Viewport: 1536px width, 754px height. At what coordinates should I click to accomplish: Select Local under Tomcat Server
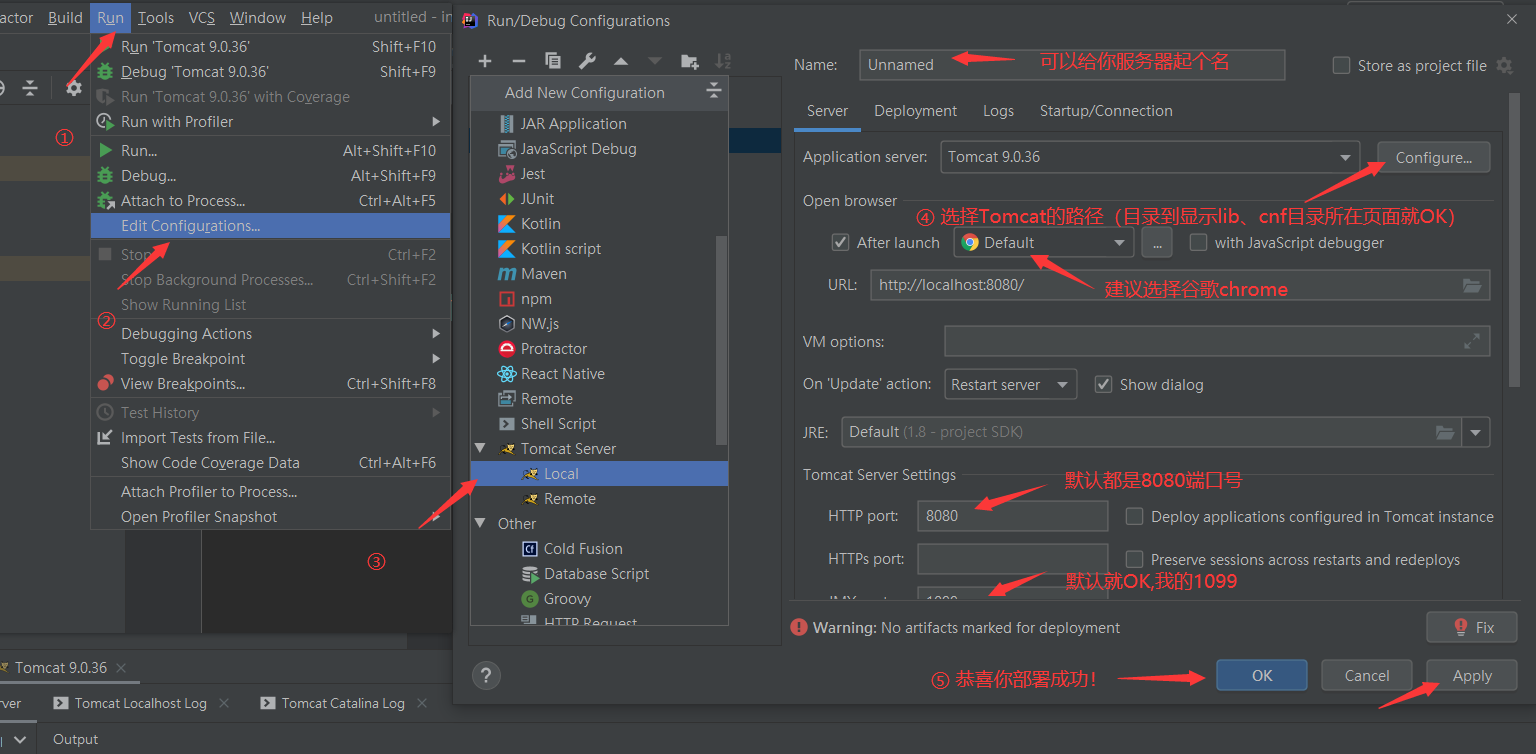click(x=599, y=473)
